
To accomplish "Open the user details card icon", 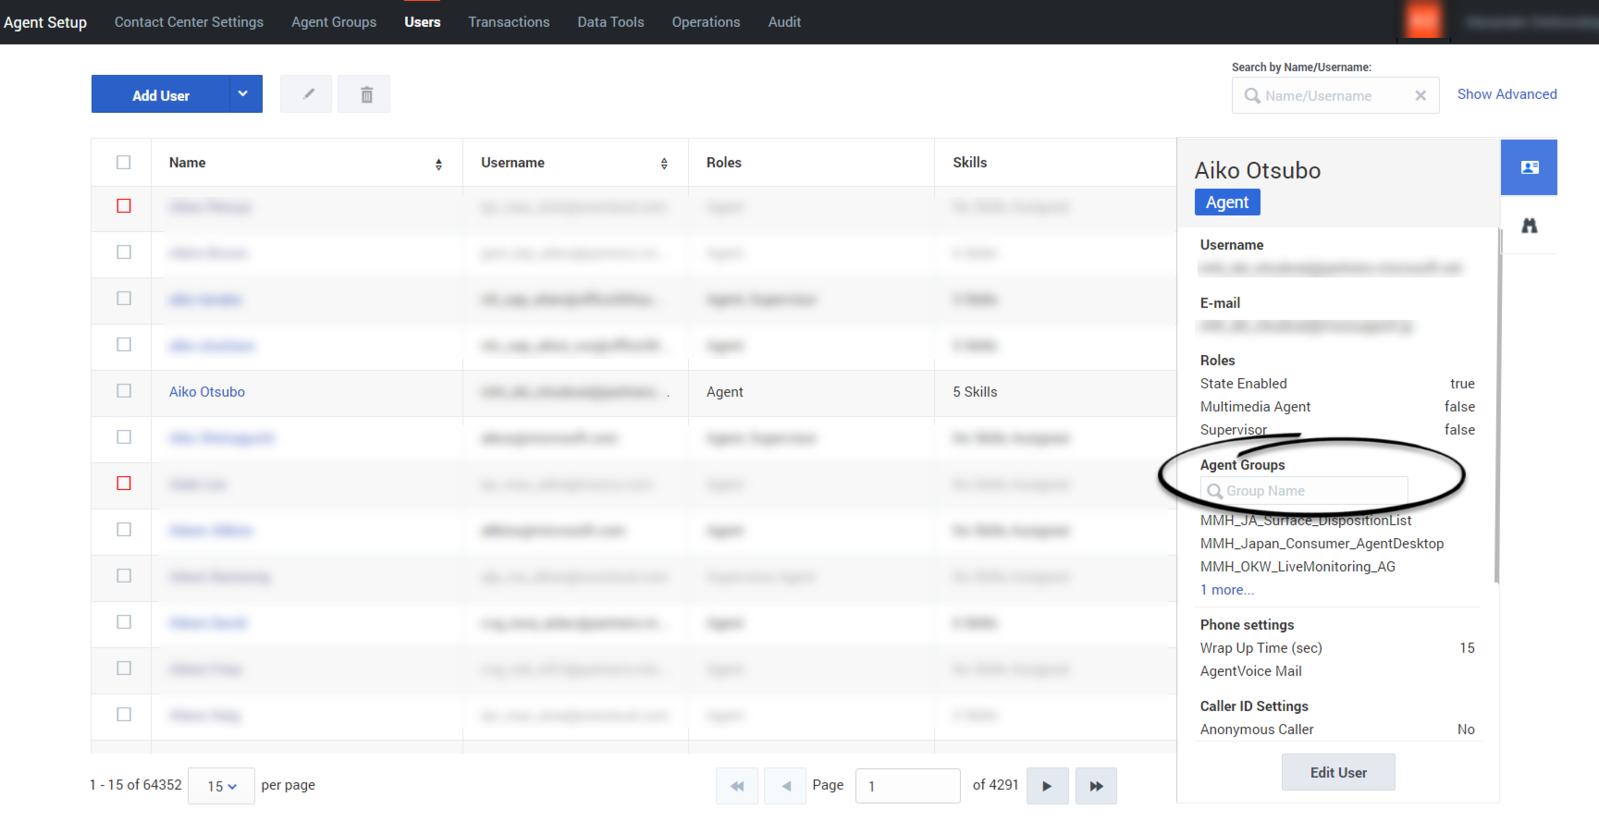I will pyautogui.click(x=1529, y=168).
